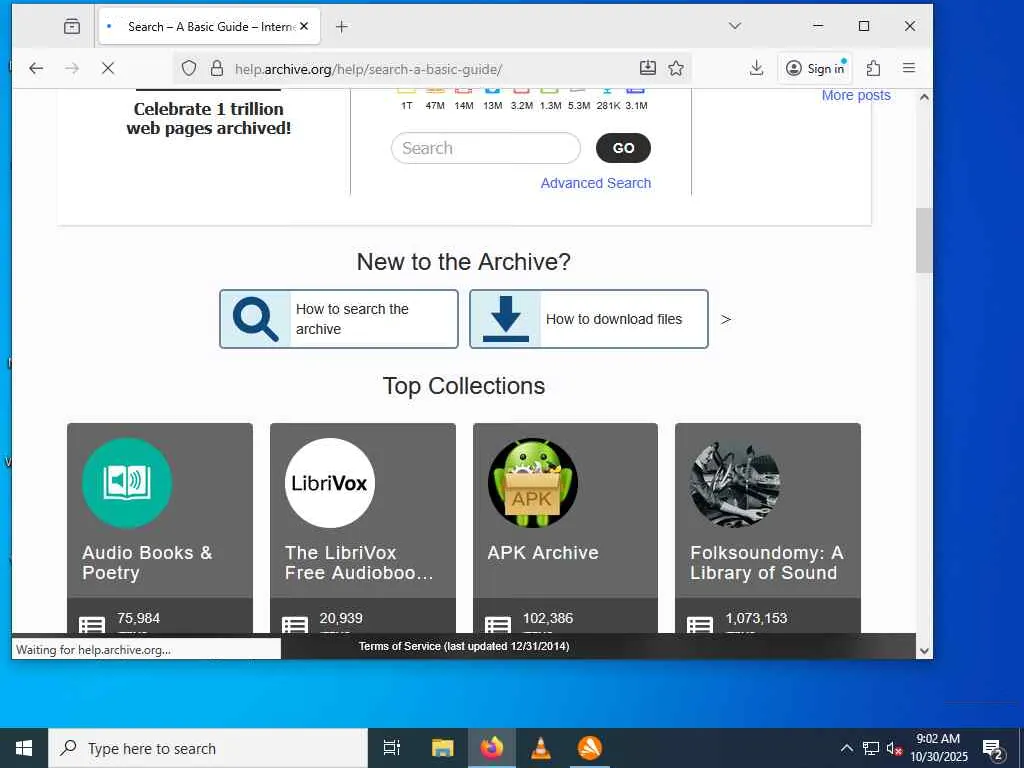Viewport: 1024px width, 768px height.
Task: Click the site security padlock icon
Action: click(x=217, y=69)
